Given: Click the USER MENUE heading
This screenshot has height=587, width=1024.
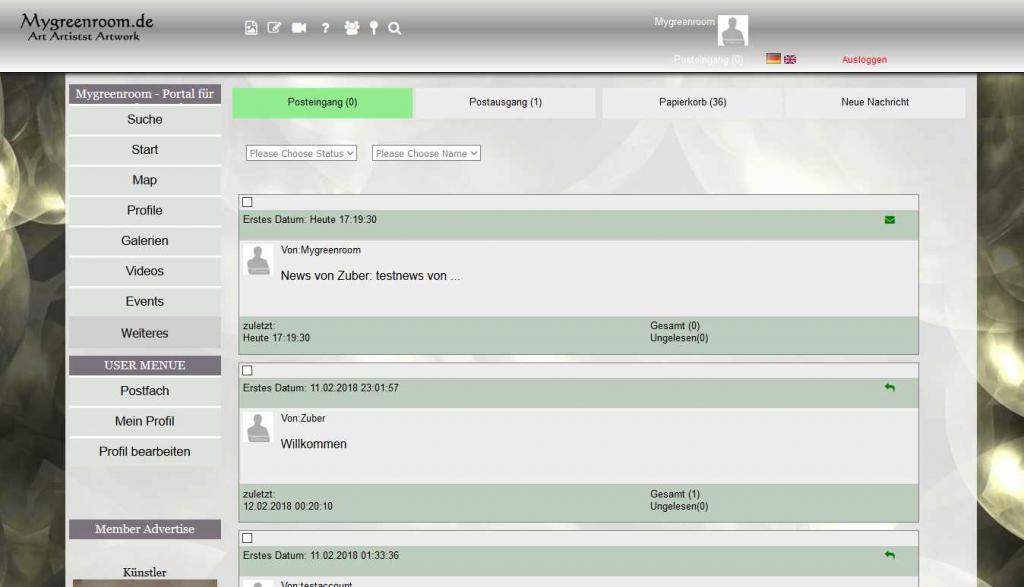Looking at the screenshot, I should (145, 366).
